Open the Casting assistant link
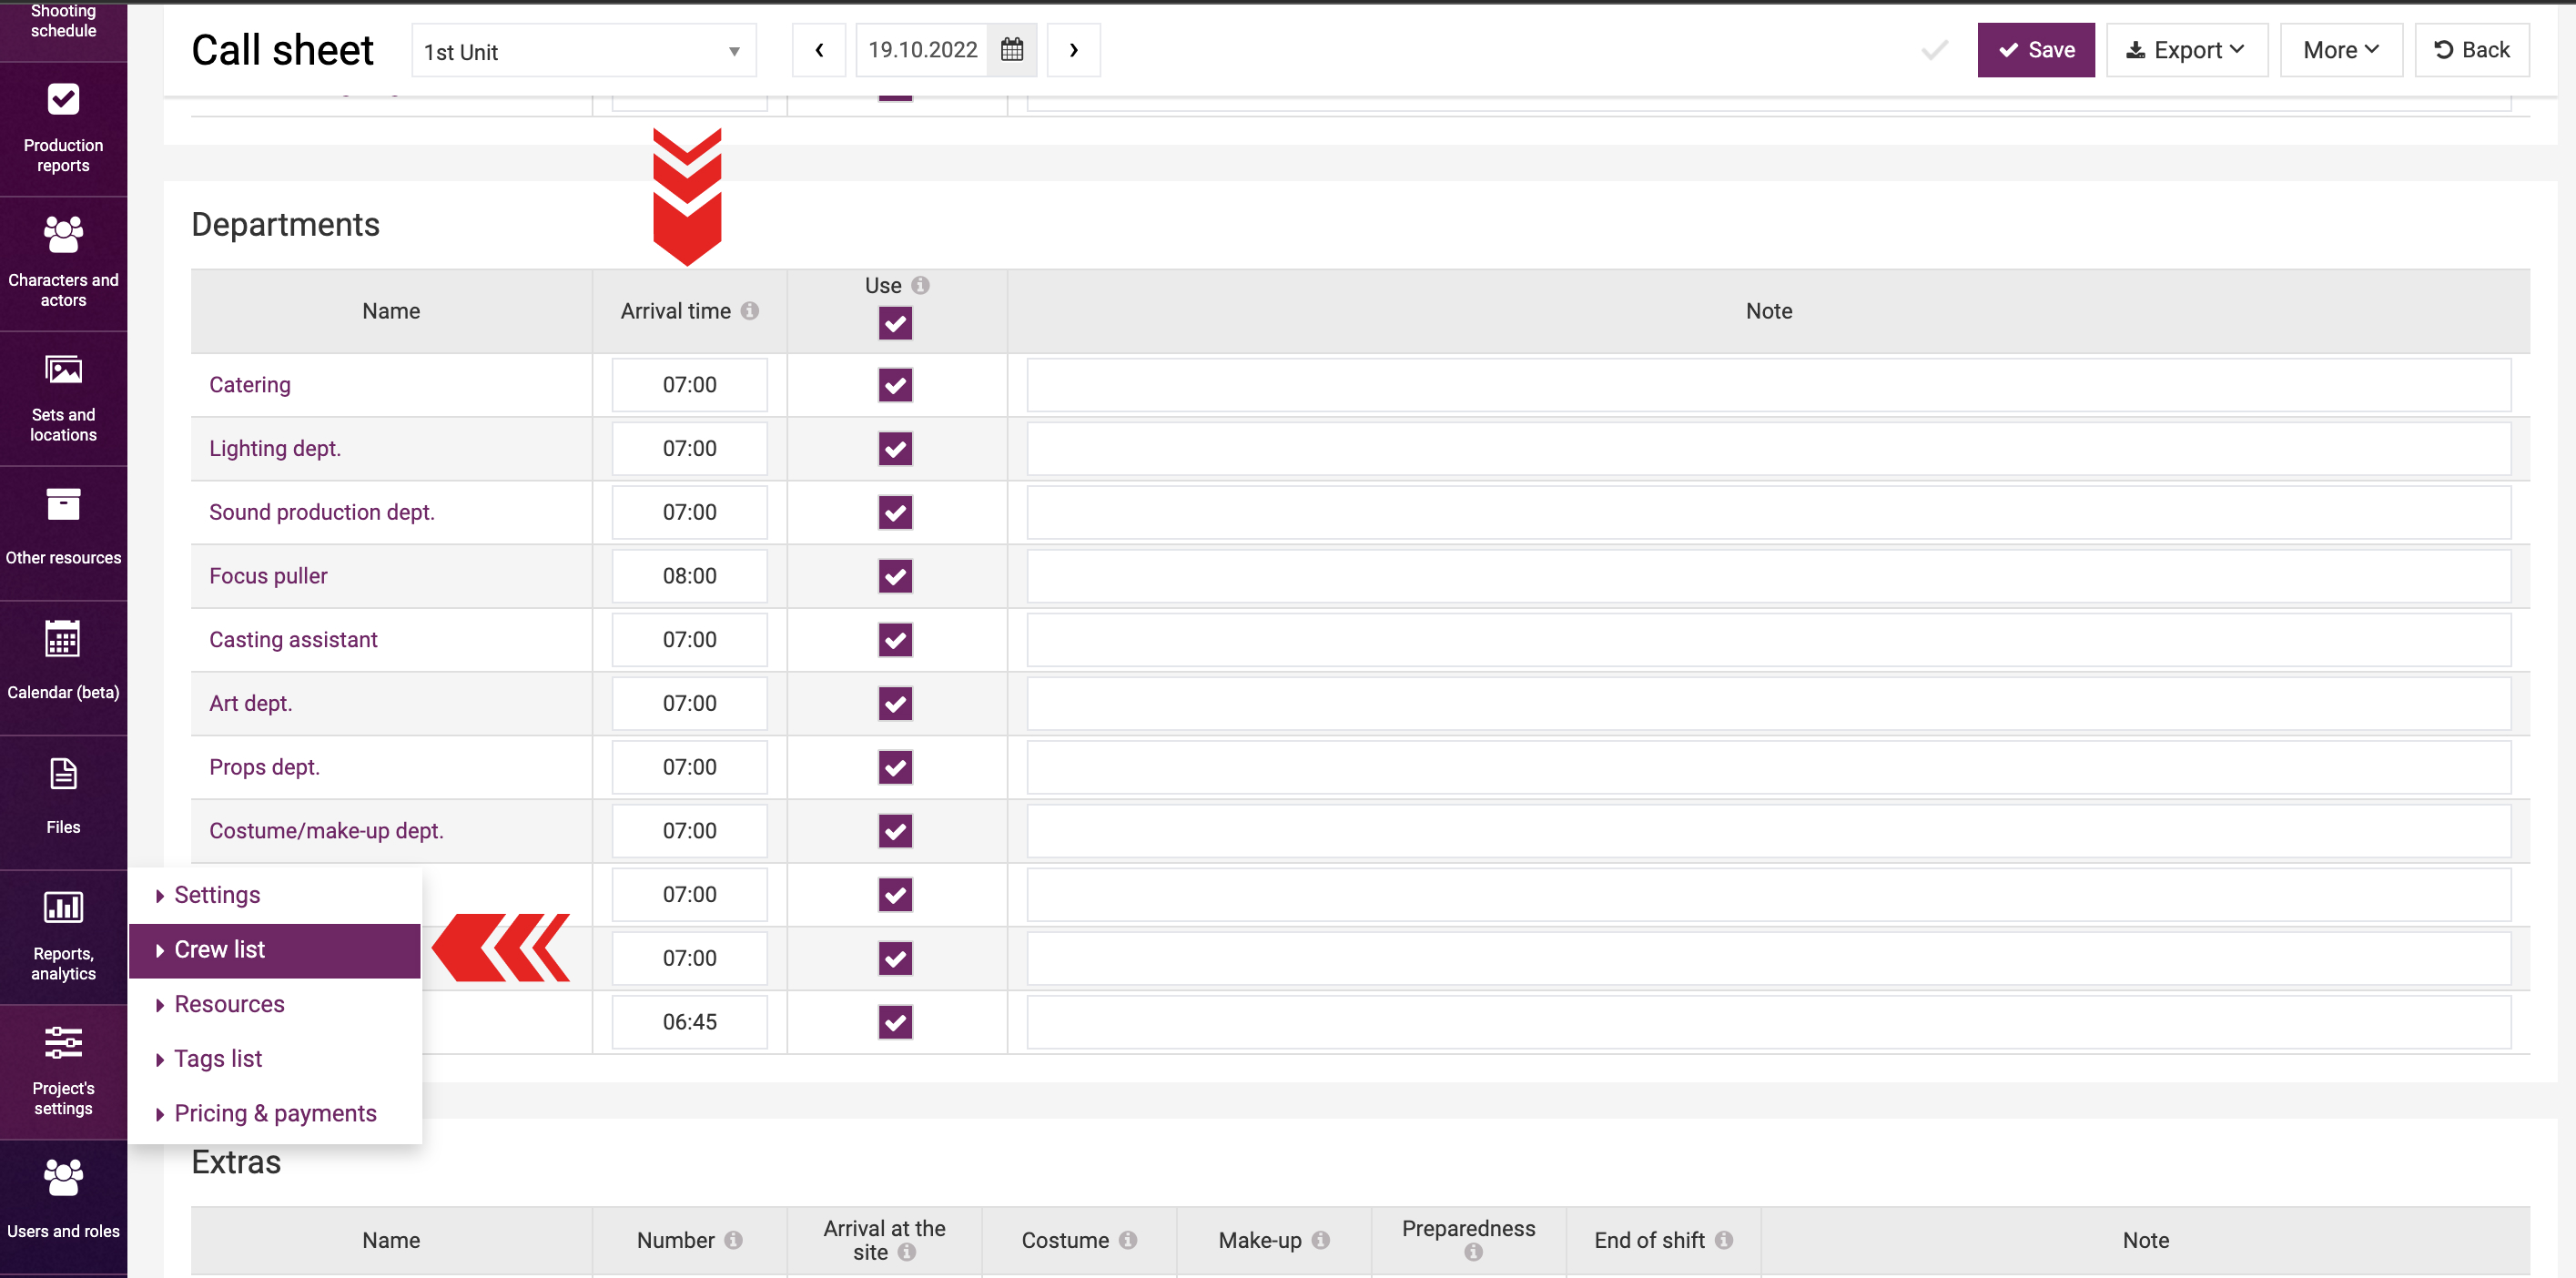The width and height of the screenshot is (2576, 1278). pyautogui.click(x=293, y=640)
